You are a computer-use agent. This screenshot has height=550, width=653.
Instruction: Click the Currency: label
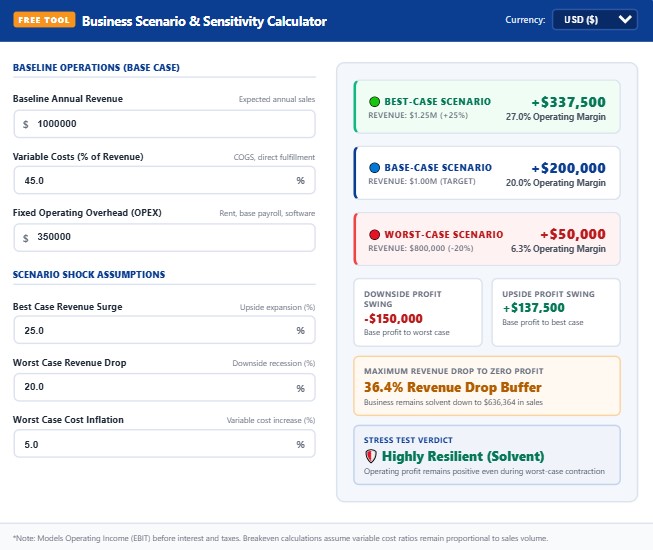(x=525, y=20)
